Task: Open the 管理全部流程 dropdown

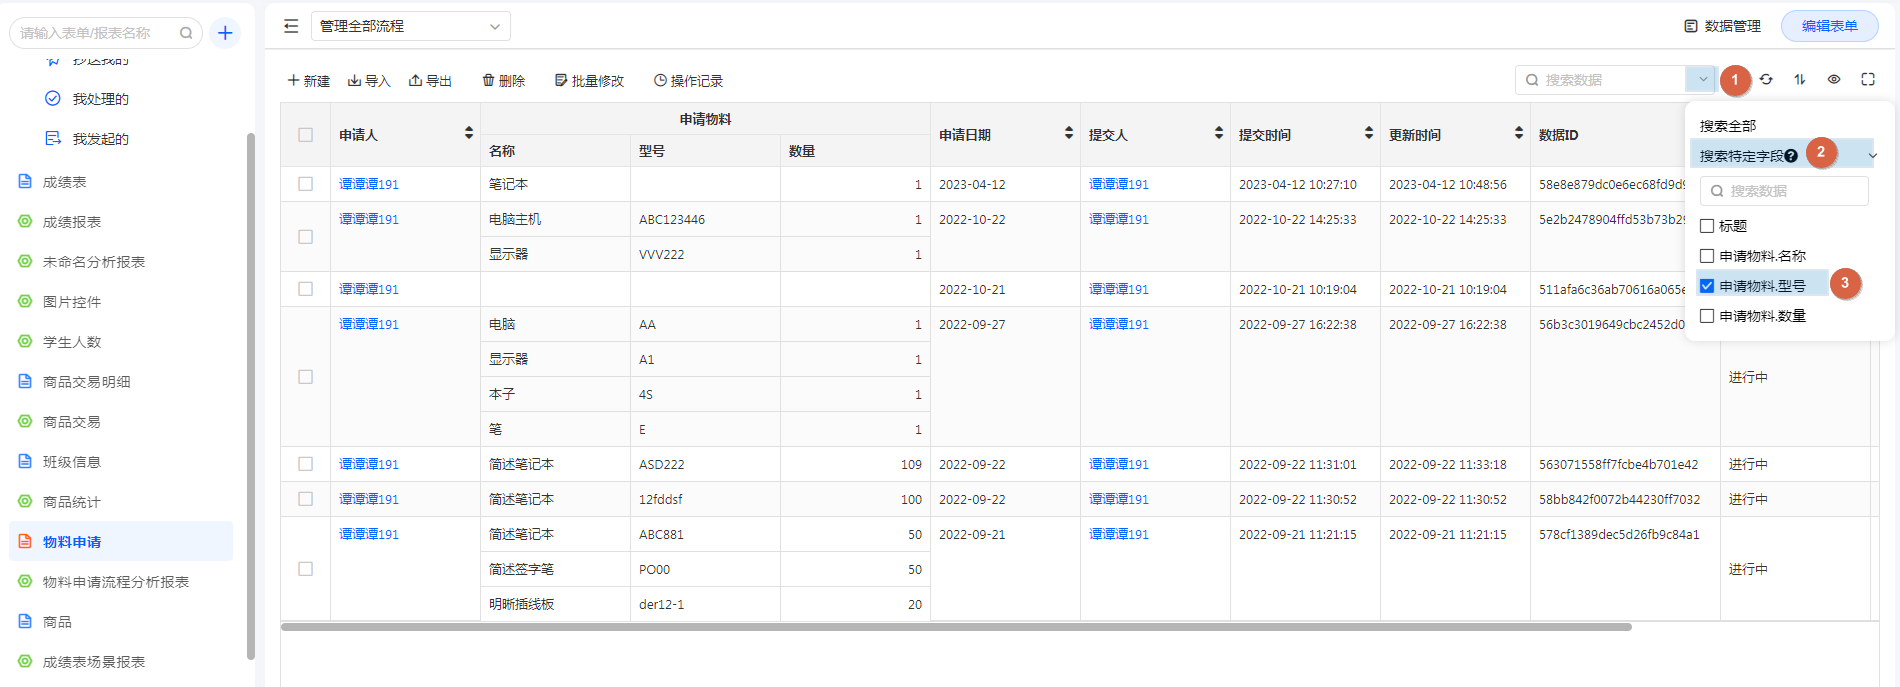Action: pyautogui.click(x=410, y=26)
